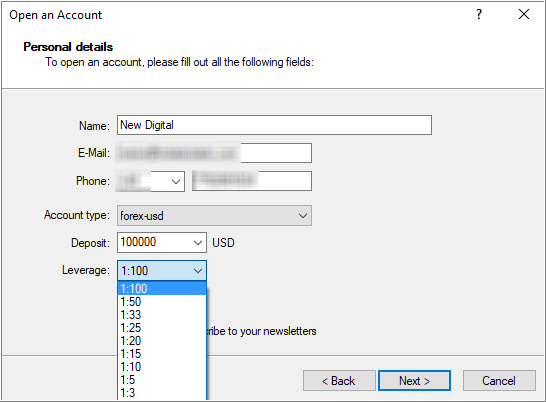Click the Next button
Viewport: 546px width, 402px height.
(414, 380)
